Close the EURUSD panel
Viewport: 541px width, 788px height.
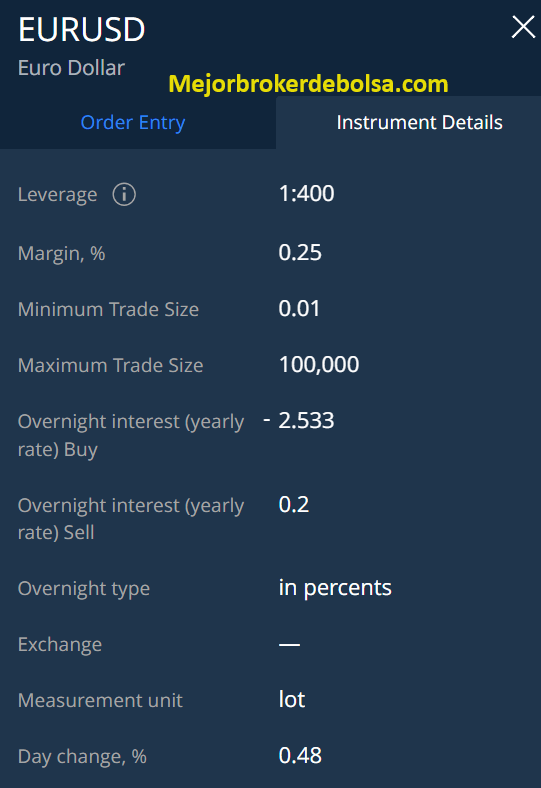pos(523,27)
